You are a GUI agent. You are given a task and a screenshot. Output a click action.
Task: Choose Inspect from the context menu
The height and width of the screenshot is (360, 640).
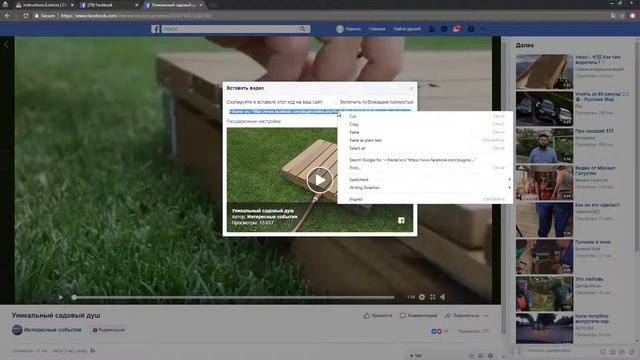click(x=425, y=199)
